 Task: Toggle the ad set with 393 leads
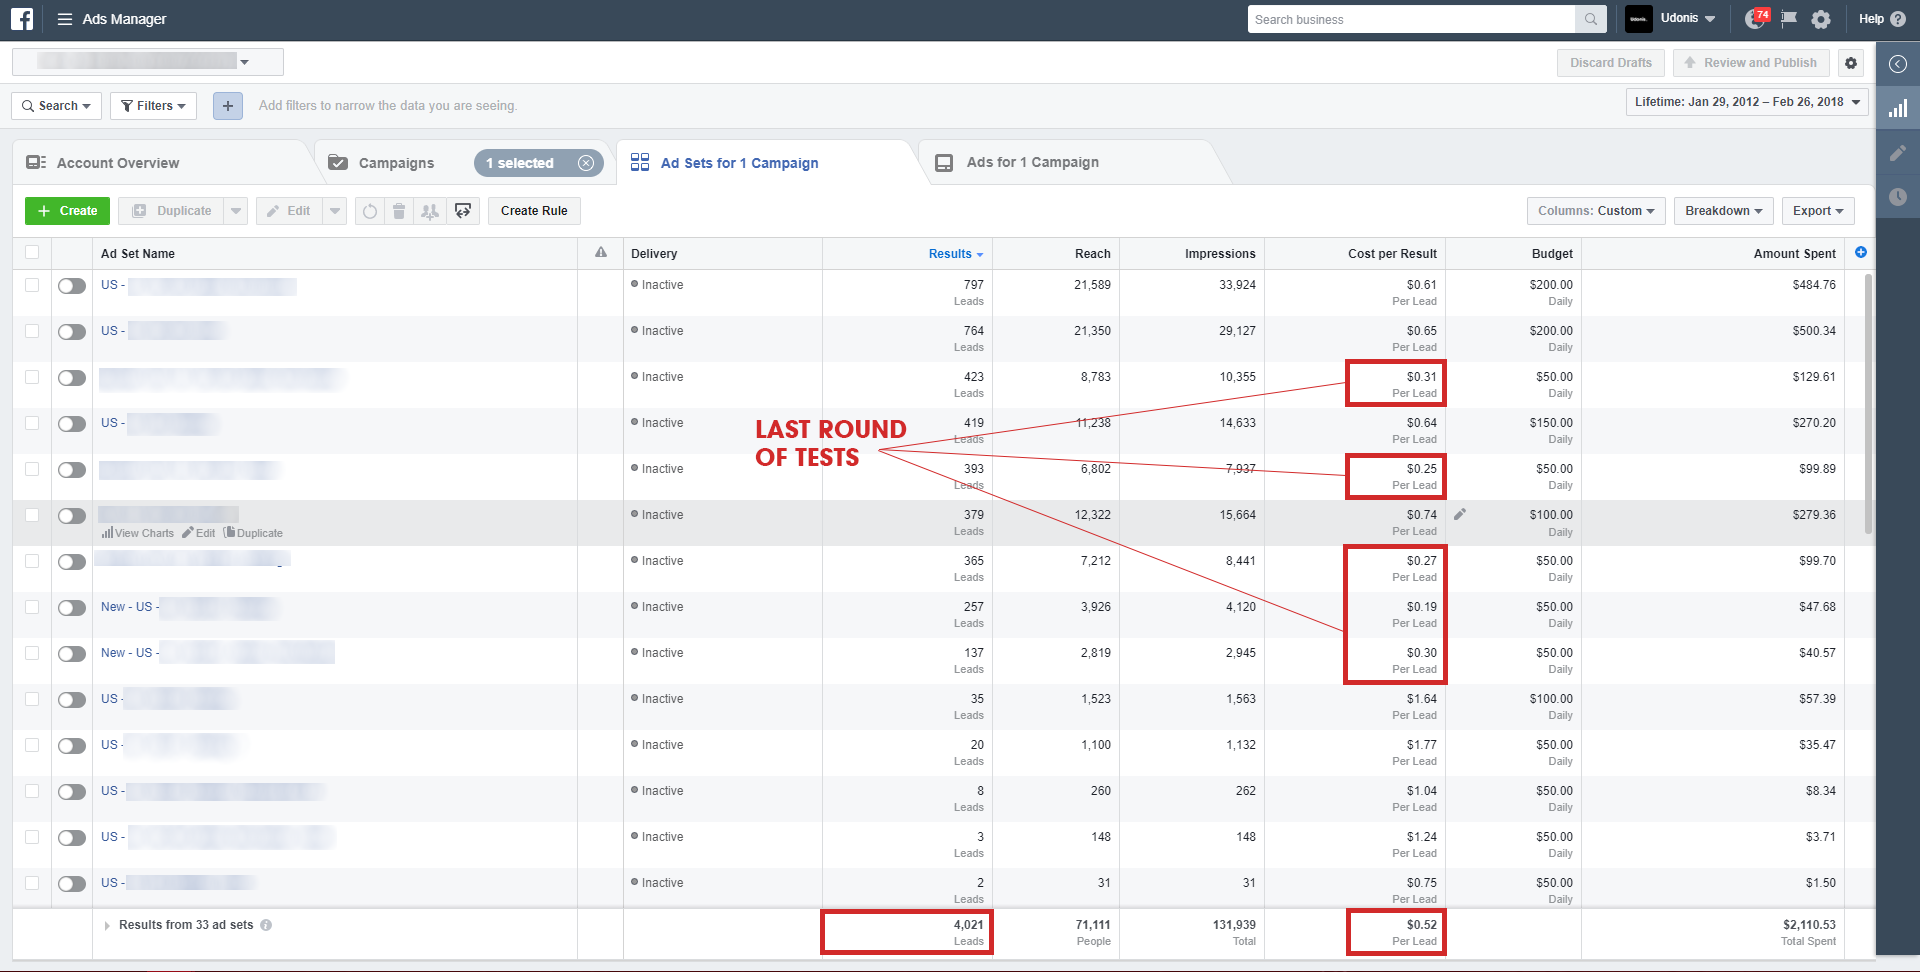pos(72,470)
